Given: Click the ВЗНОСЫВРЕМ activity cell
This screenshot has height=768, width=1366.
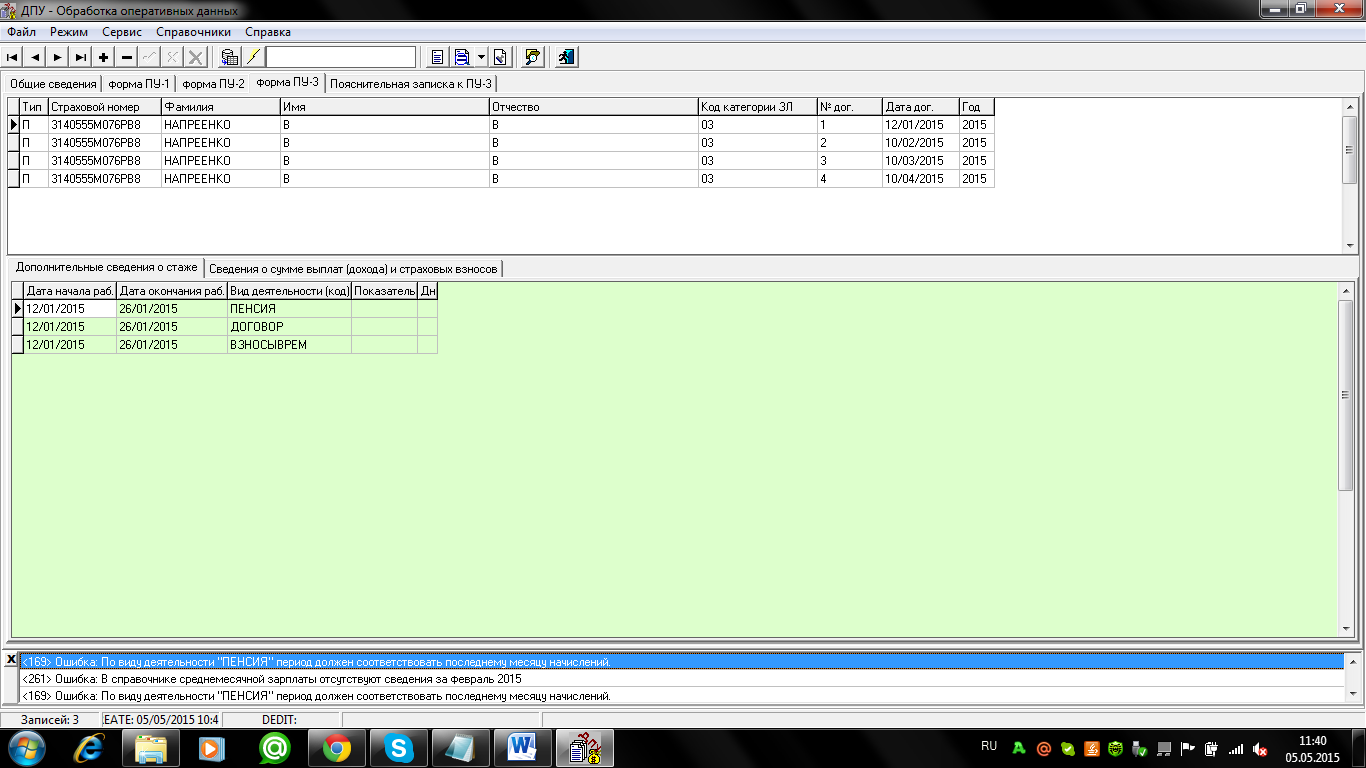Looking at the screenshot, I should click(289, 345).
